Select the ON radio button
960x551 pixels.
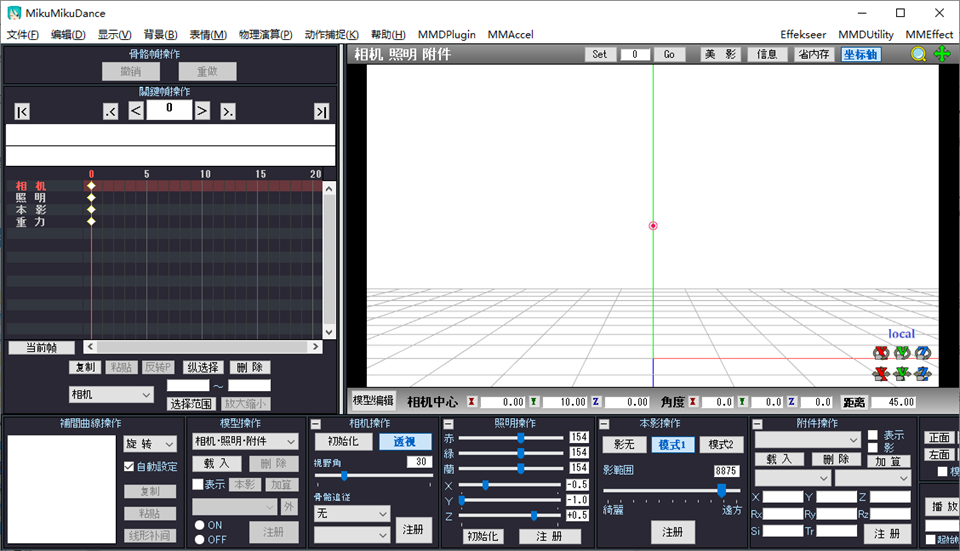[200, 525]
